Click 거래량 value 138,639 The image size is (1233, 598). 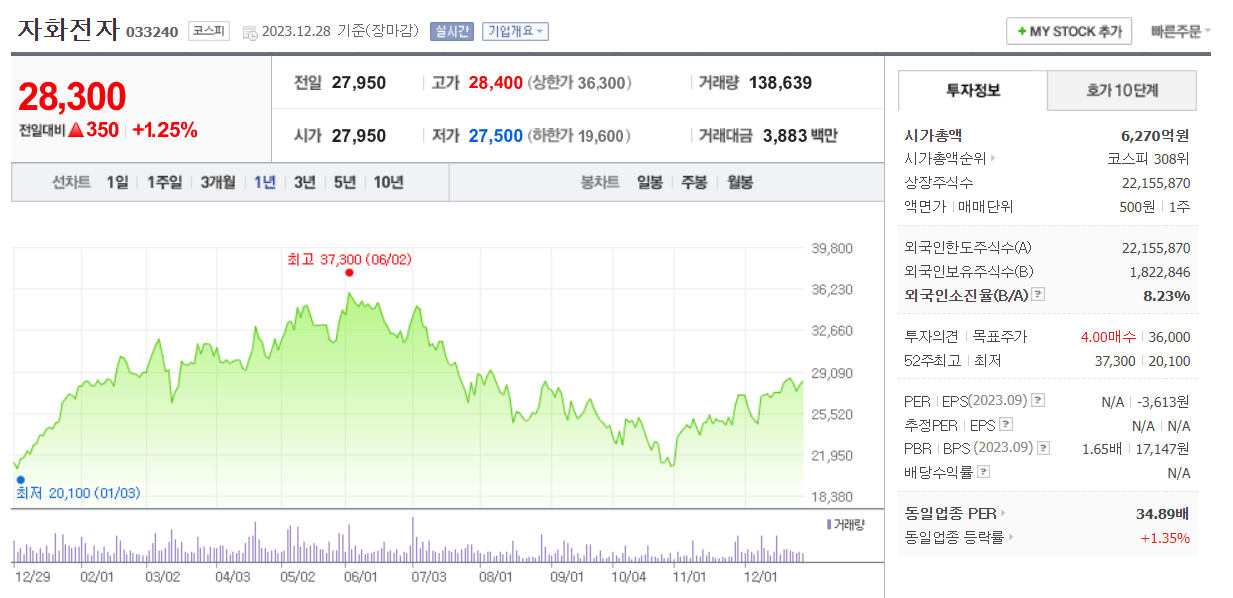[x=780, y=83]
